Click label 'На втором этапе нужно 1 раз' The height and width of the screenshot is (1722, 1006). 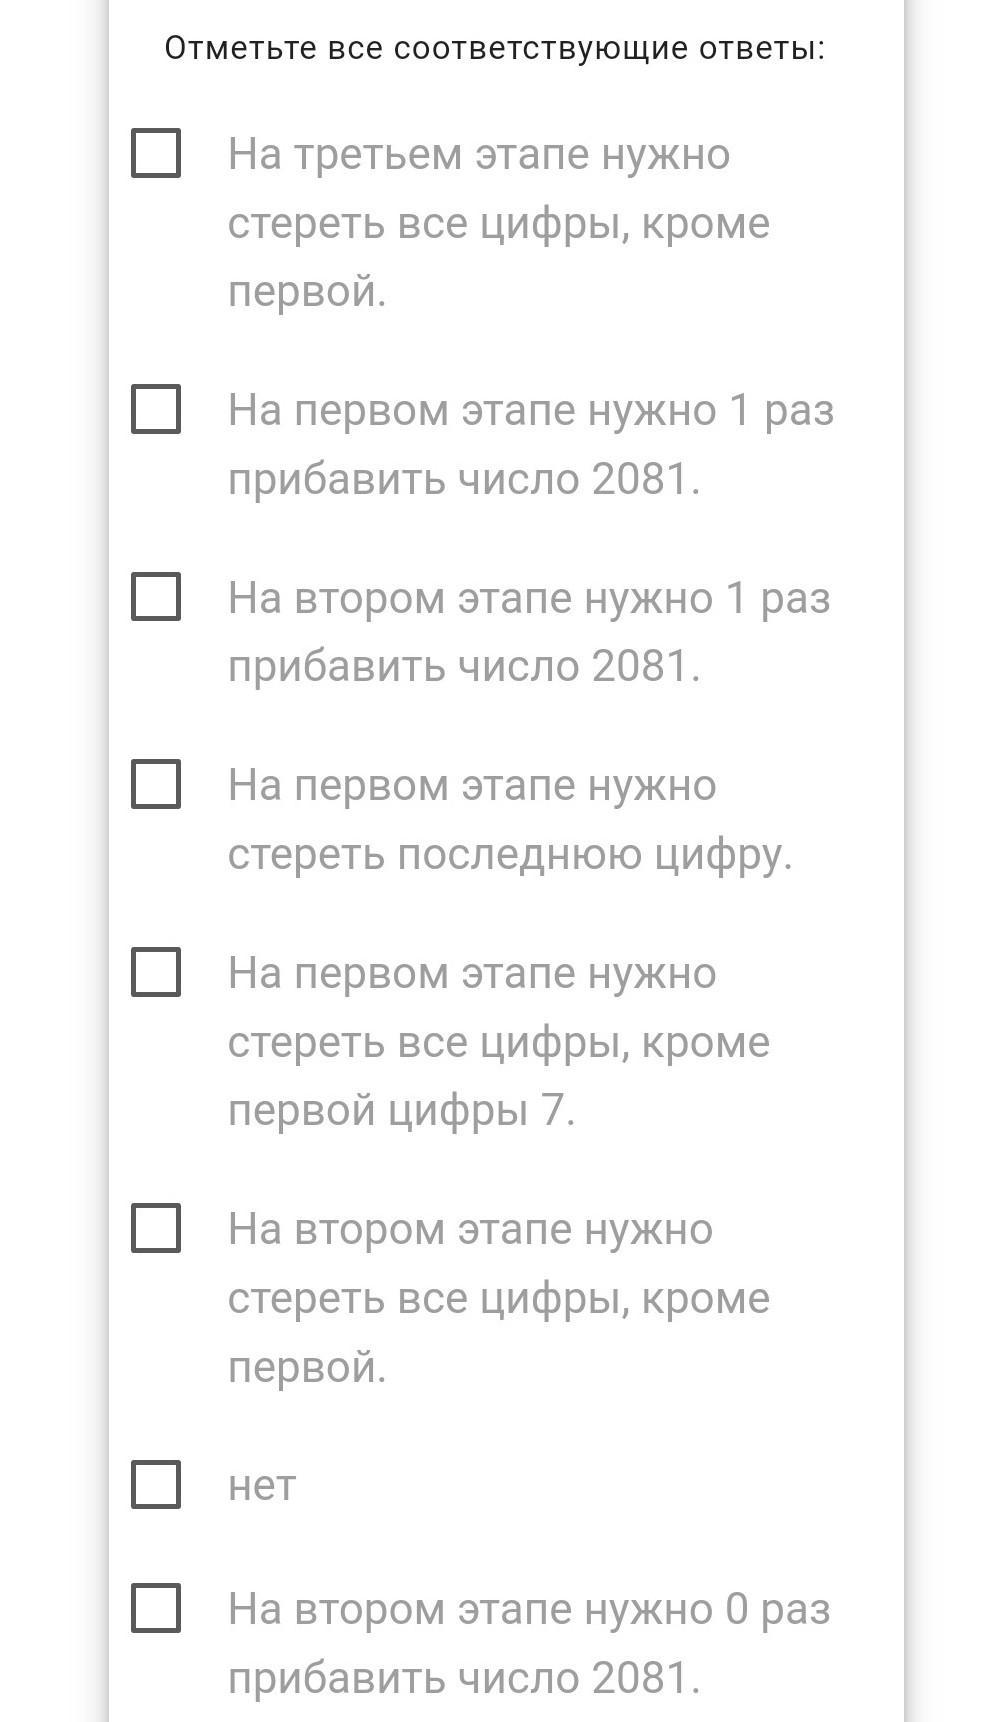coord(528,599)
